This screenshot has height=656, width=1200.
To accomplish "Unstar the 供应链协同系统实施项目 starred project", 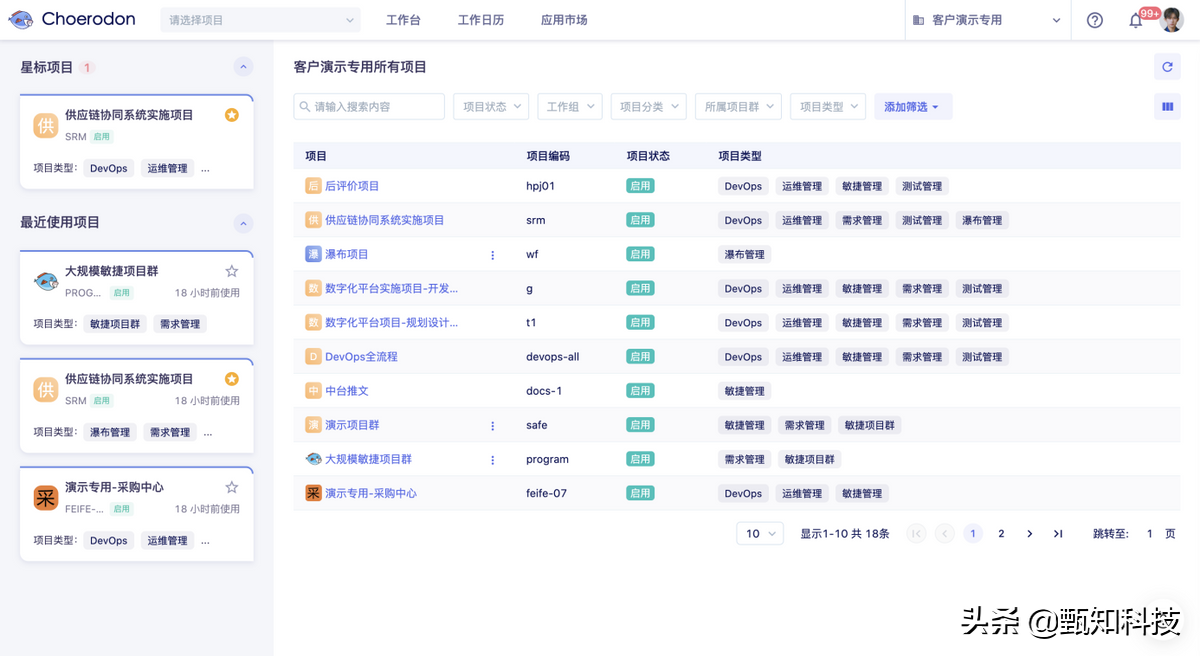I will (x=231, y=115).
